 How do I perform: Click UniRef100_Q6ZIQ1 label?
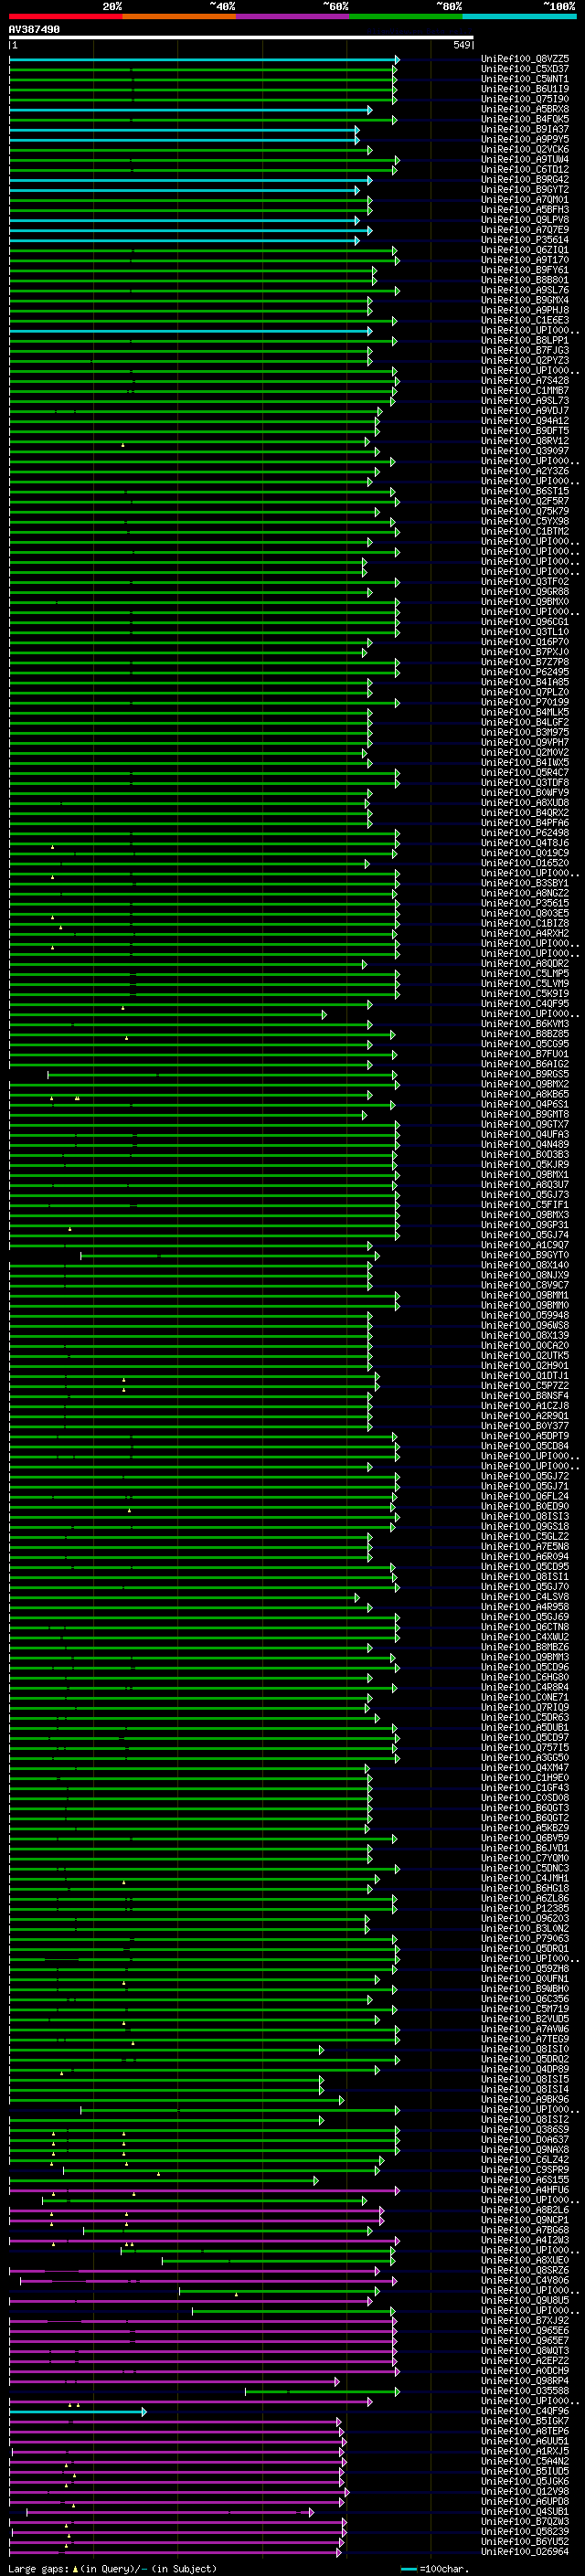coord(525,250)
